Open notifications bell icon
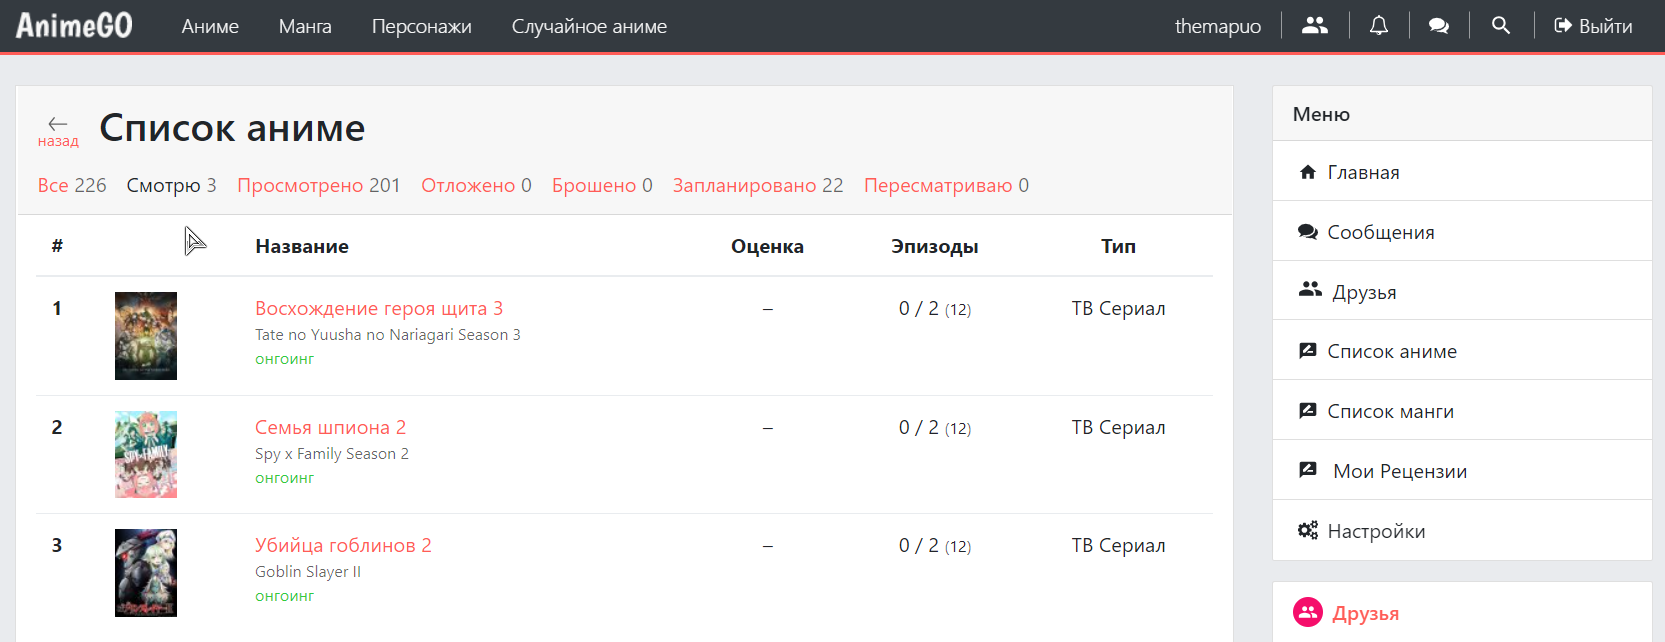The width and height of the screenshot is (1665, 642). 1378,26
